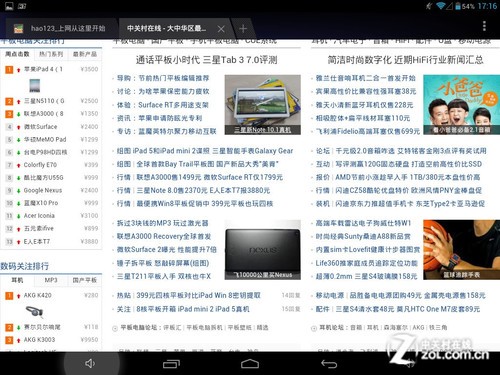Open link 超薄0.2mm 三星S4玻璃膜158元
Screen dimensions: 500x375
point(366,276)
